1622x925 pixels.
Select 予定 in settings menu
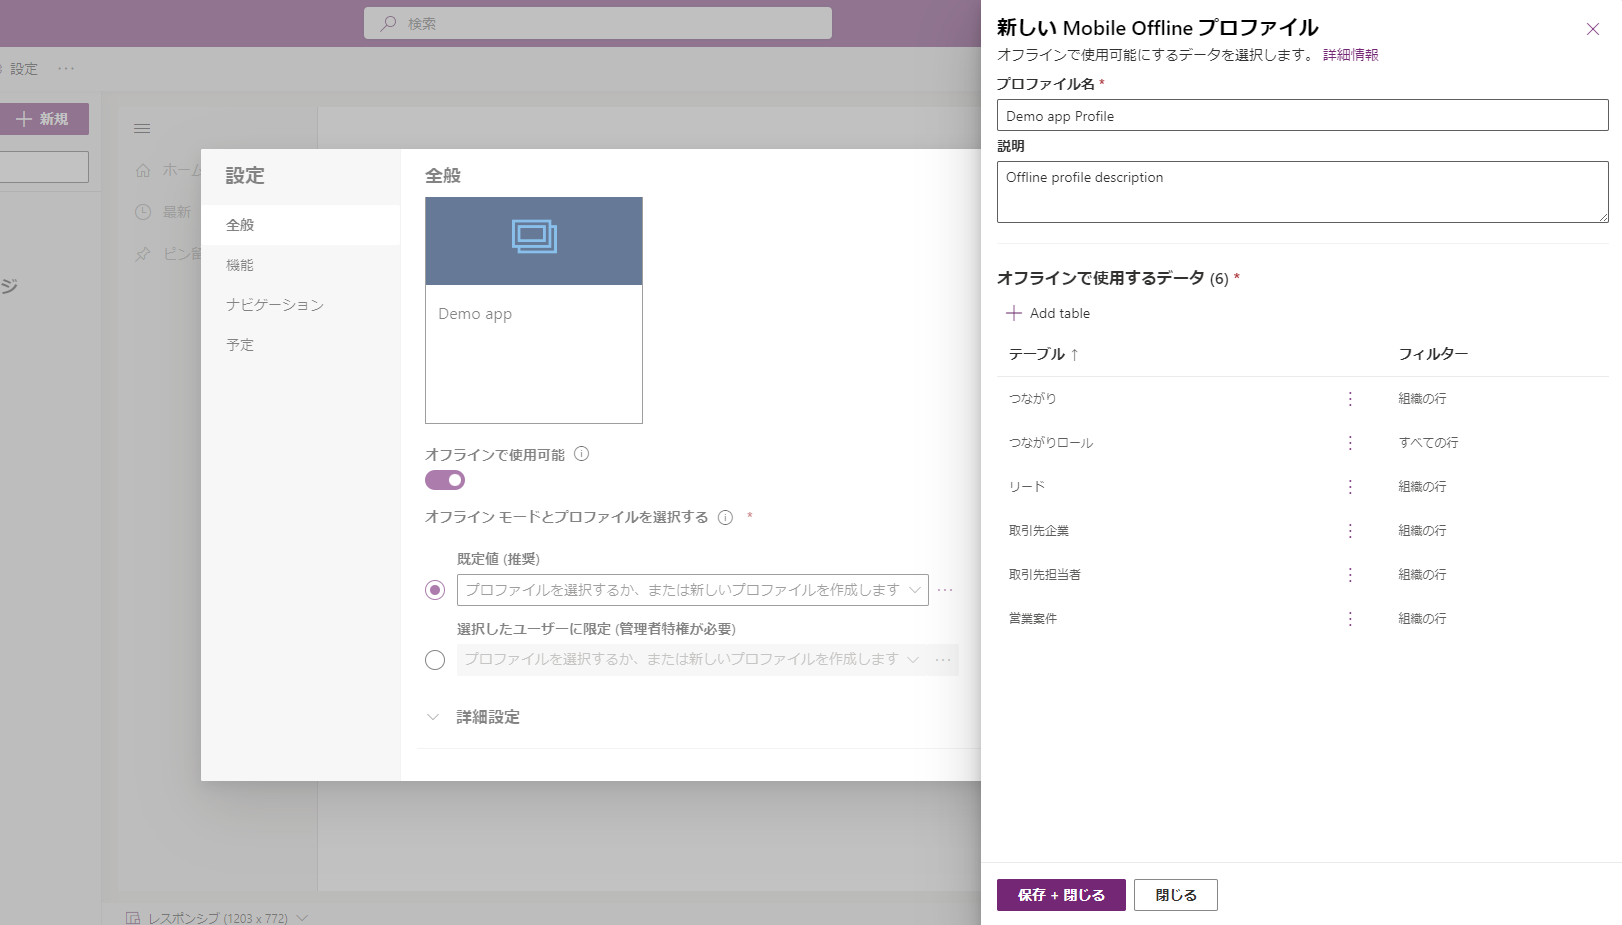301,345
